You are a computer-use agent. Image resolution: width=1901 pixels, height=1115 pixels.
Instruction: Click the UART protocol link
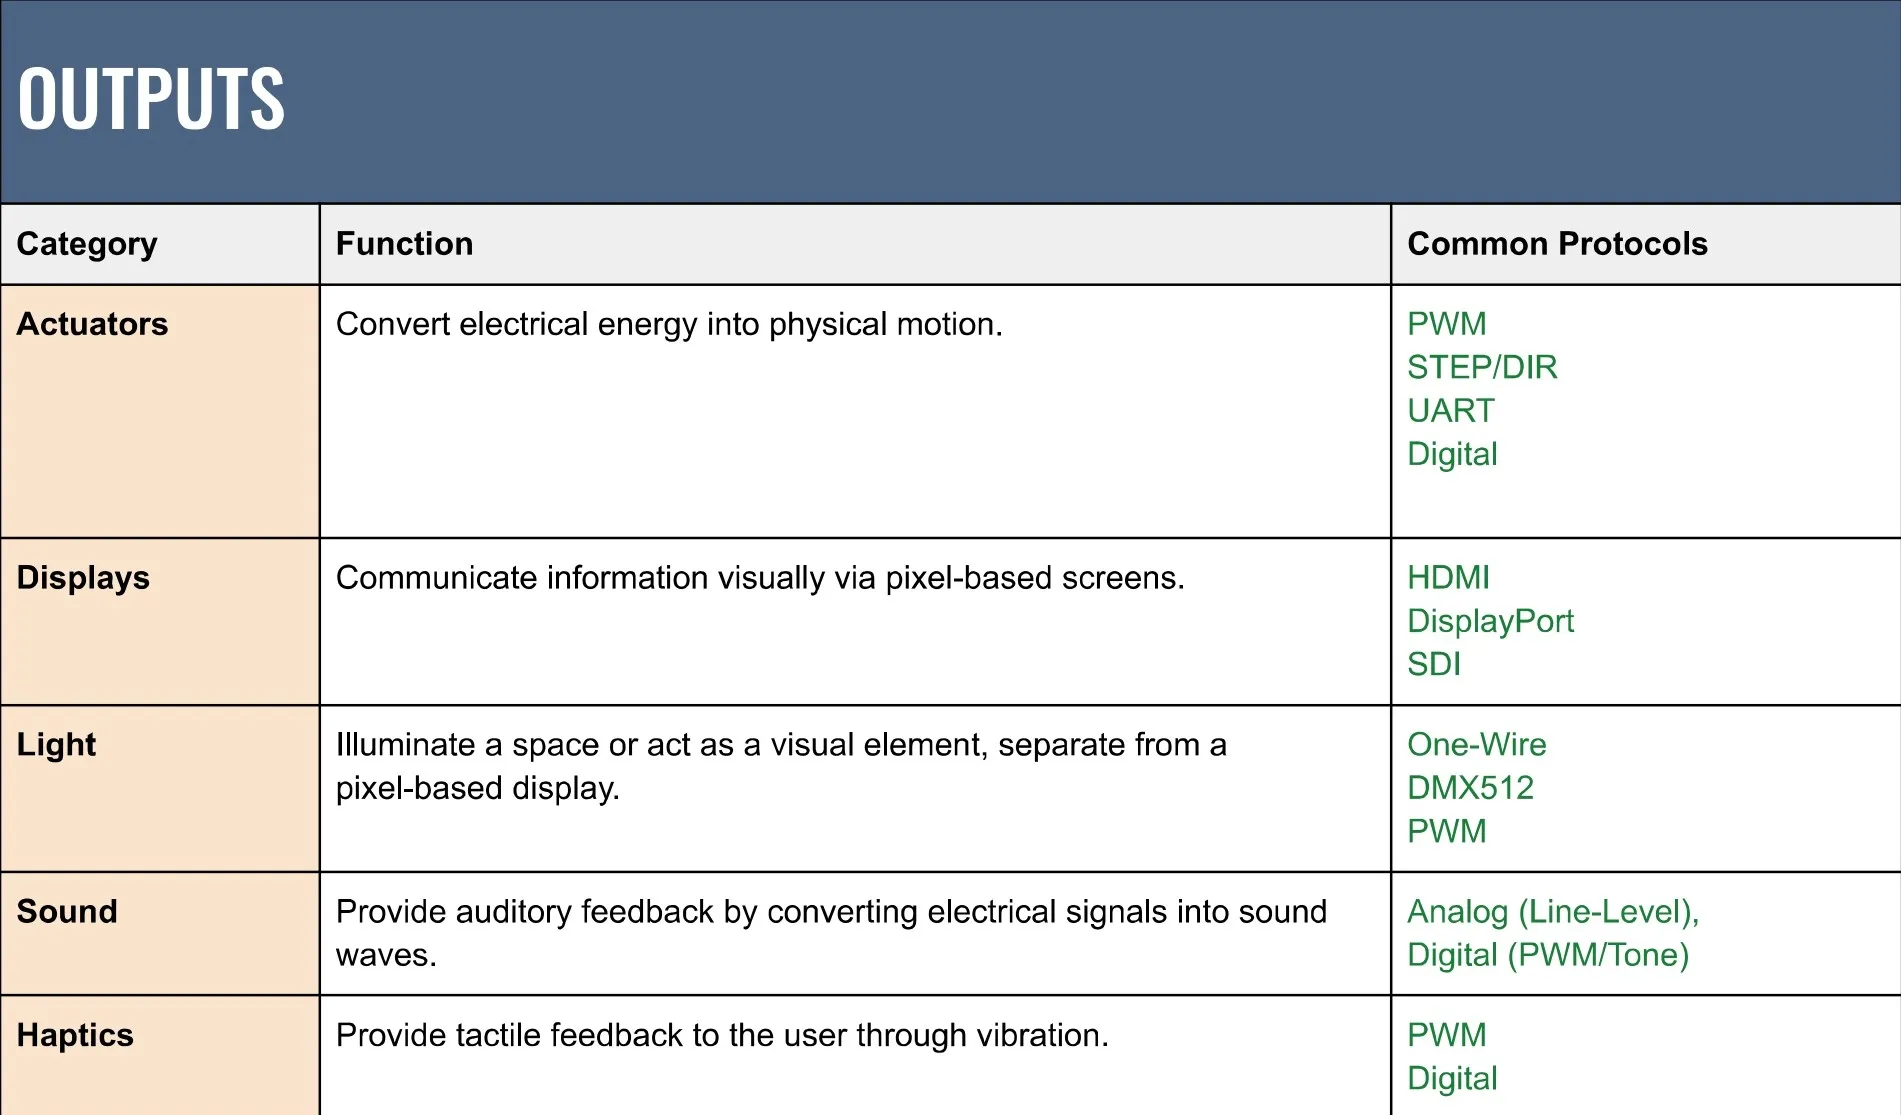point(1450,411)
